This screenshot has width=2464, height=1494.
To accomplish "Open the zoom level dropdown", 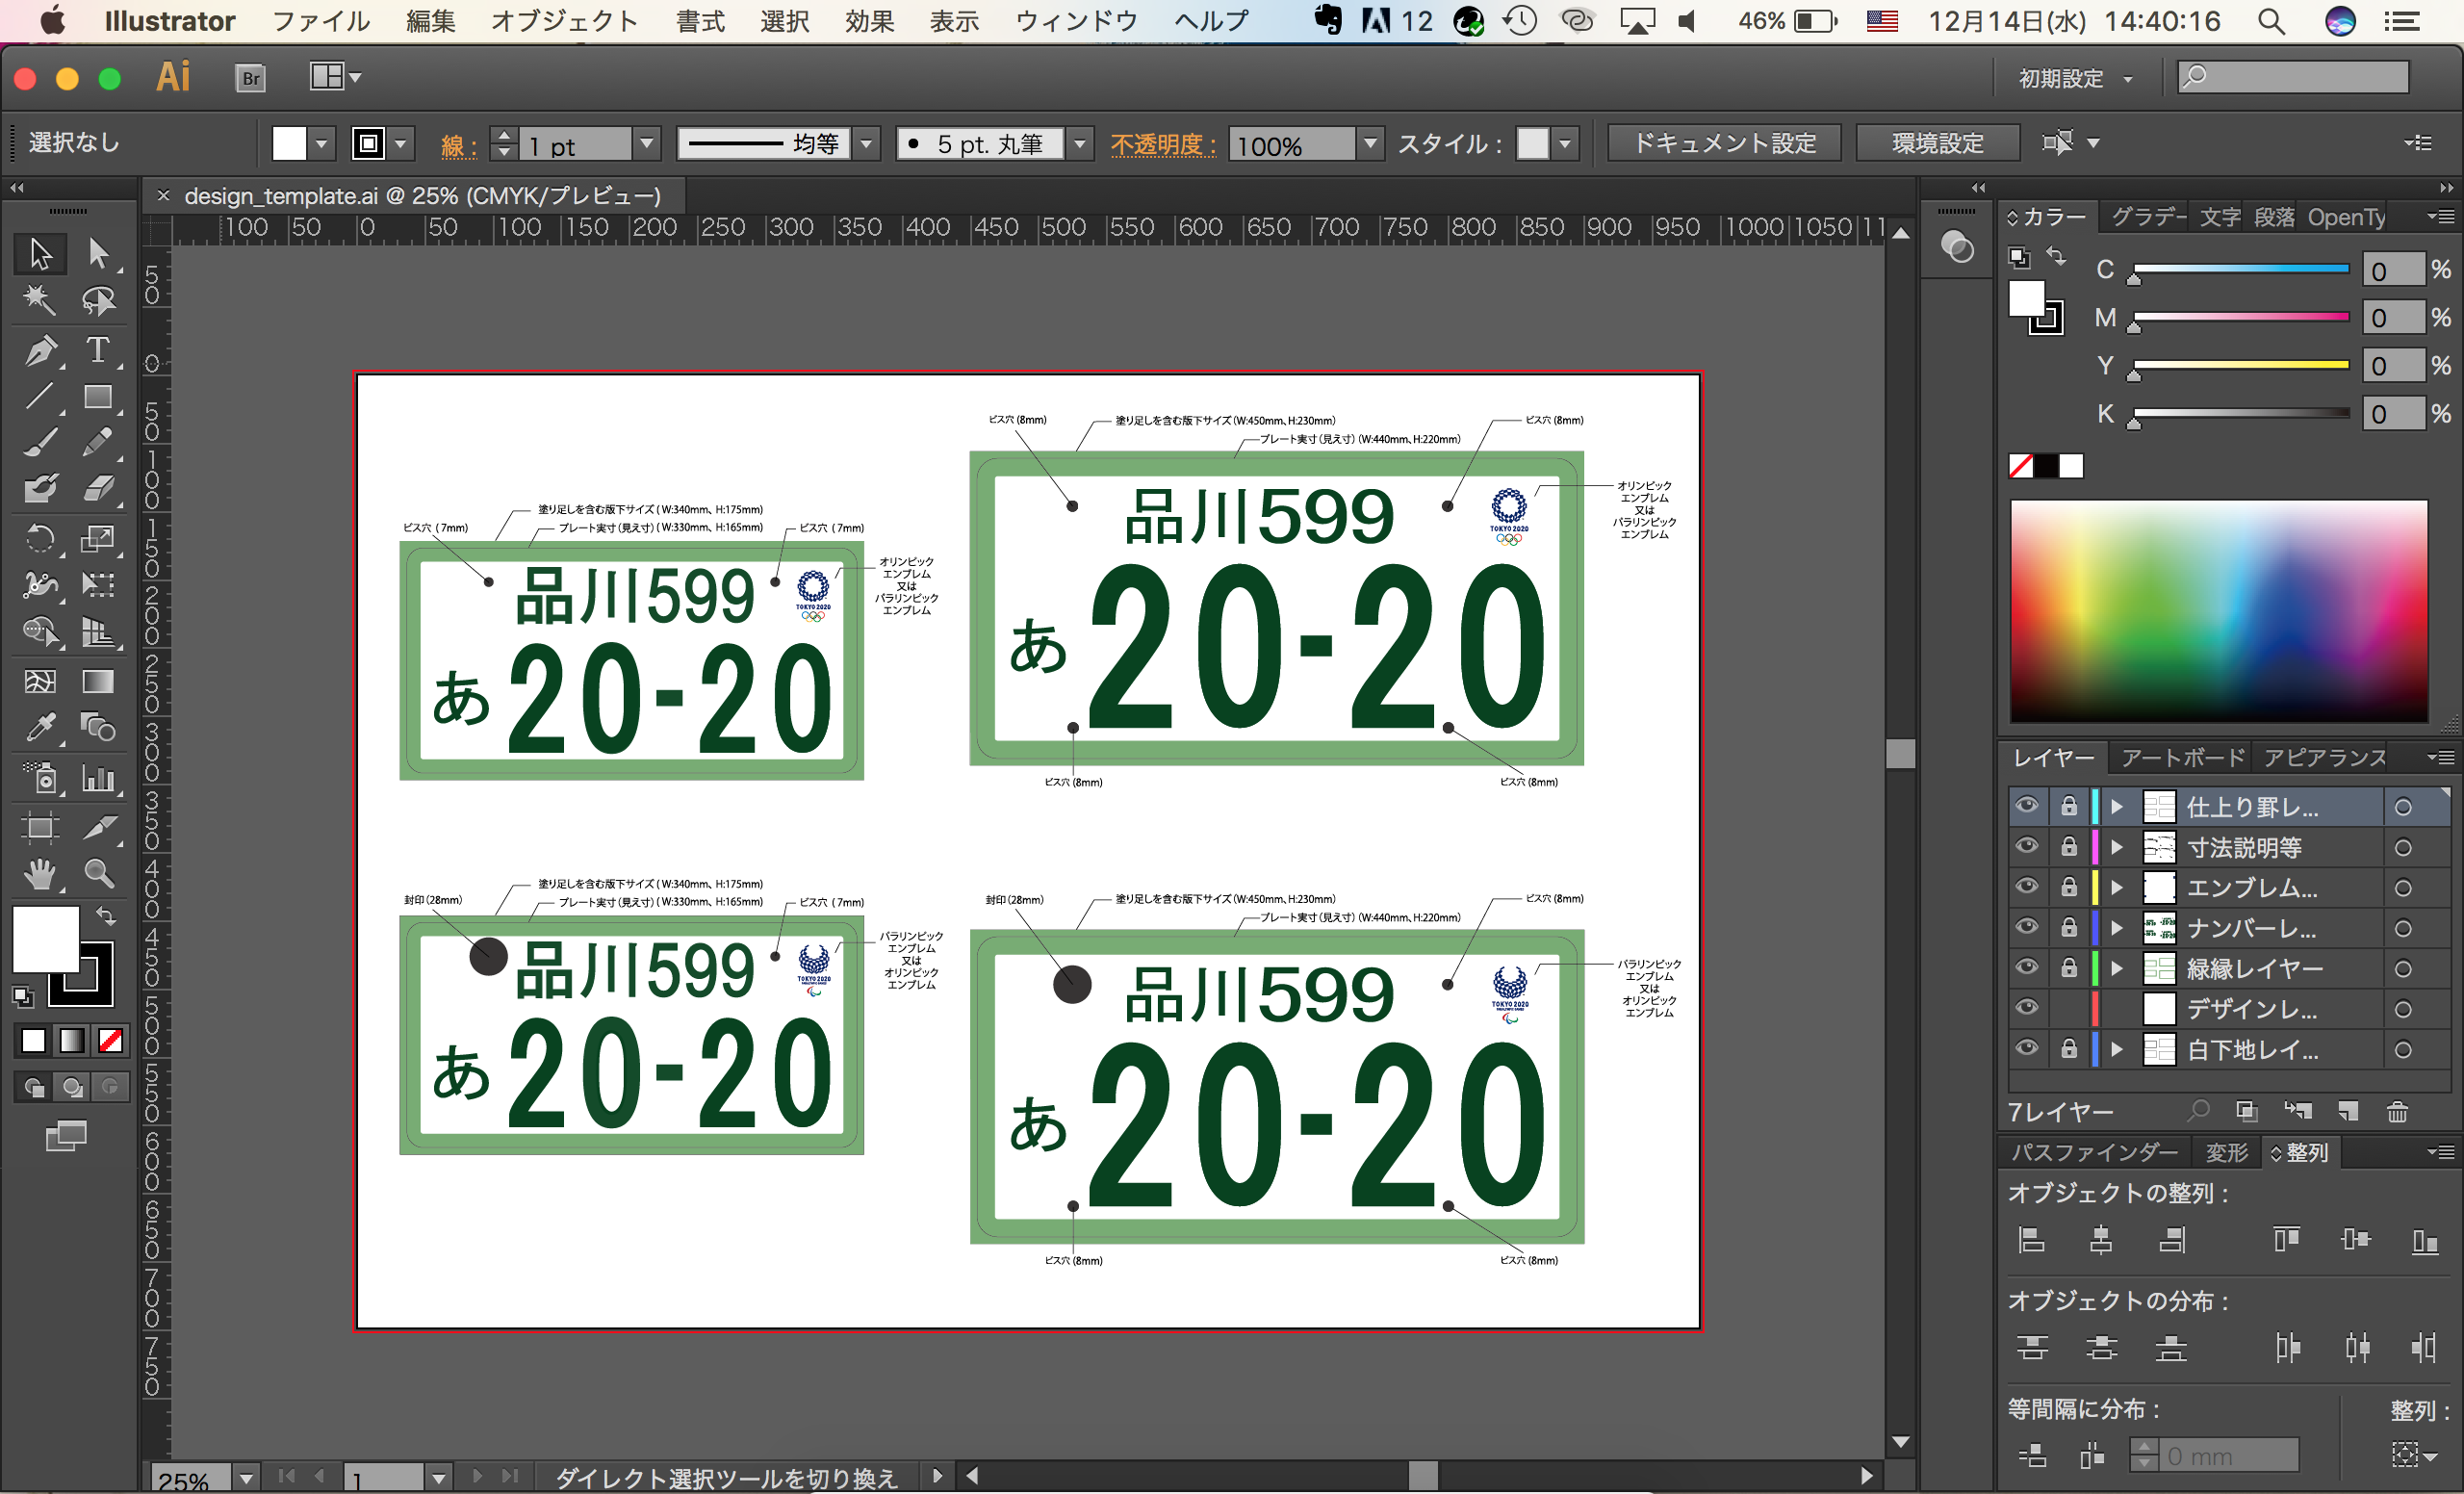I will (246, 1477).
